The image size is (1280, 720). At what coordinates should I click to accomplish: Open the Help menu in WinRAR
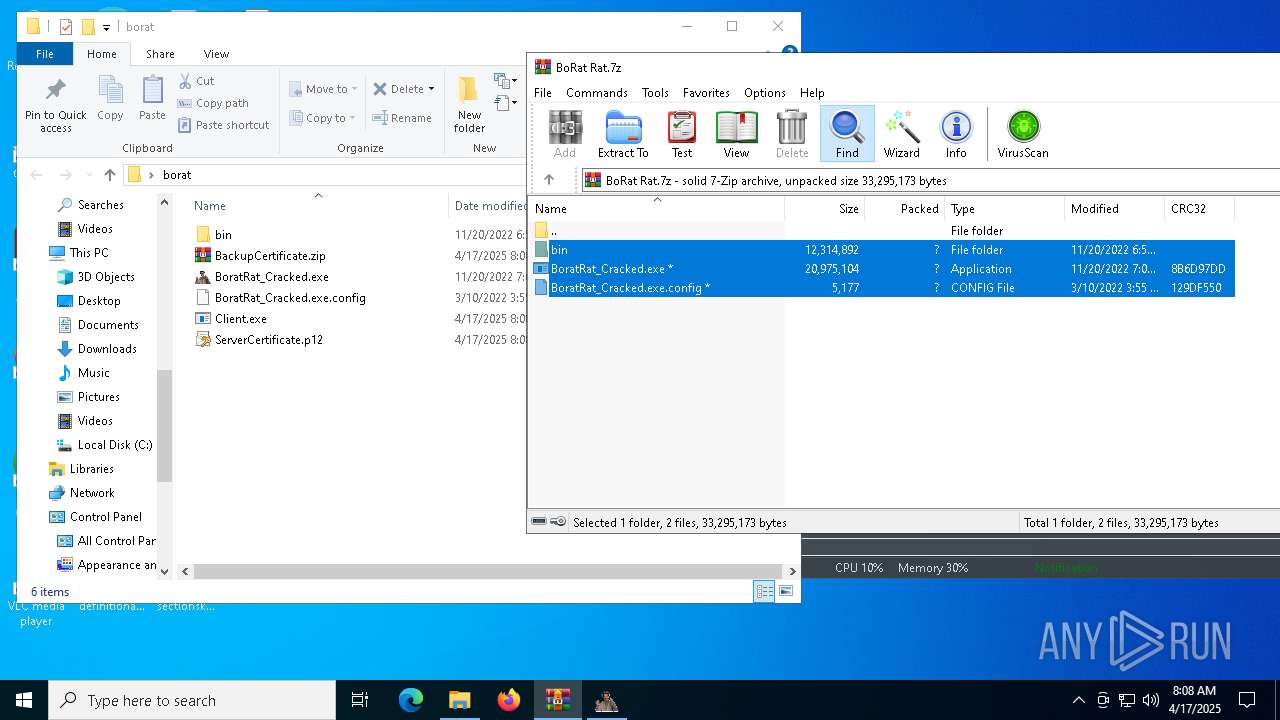[x=812, y=92]
